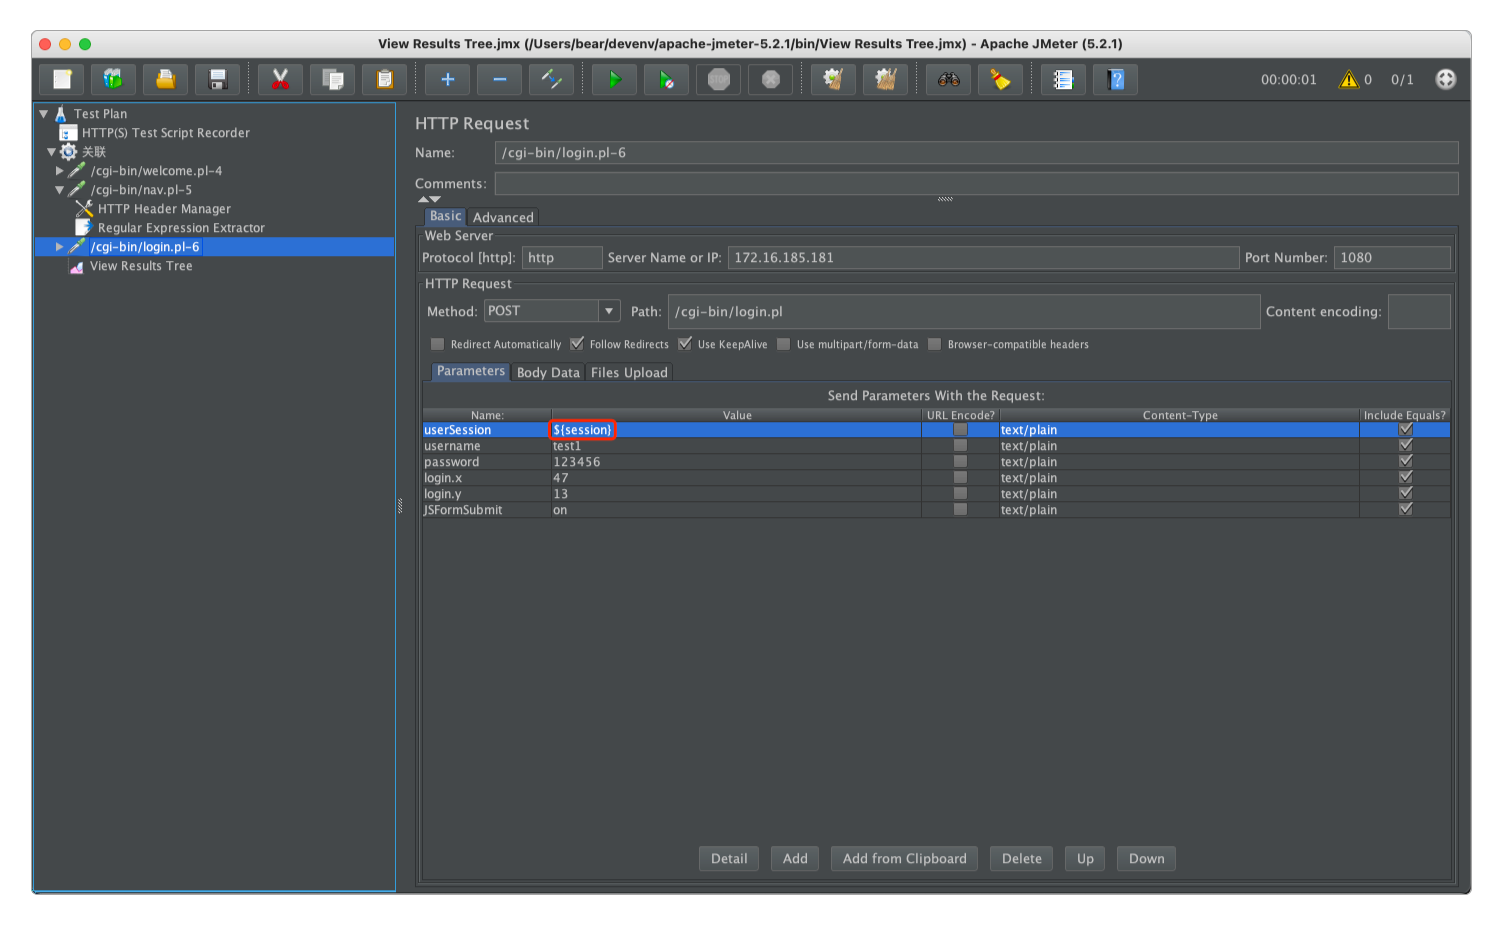Select HTTP Header Manager in the tree

164,209
